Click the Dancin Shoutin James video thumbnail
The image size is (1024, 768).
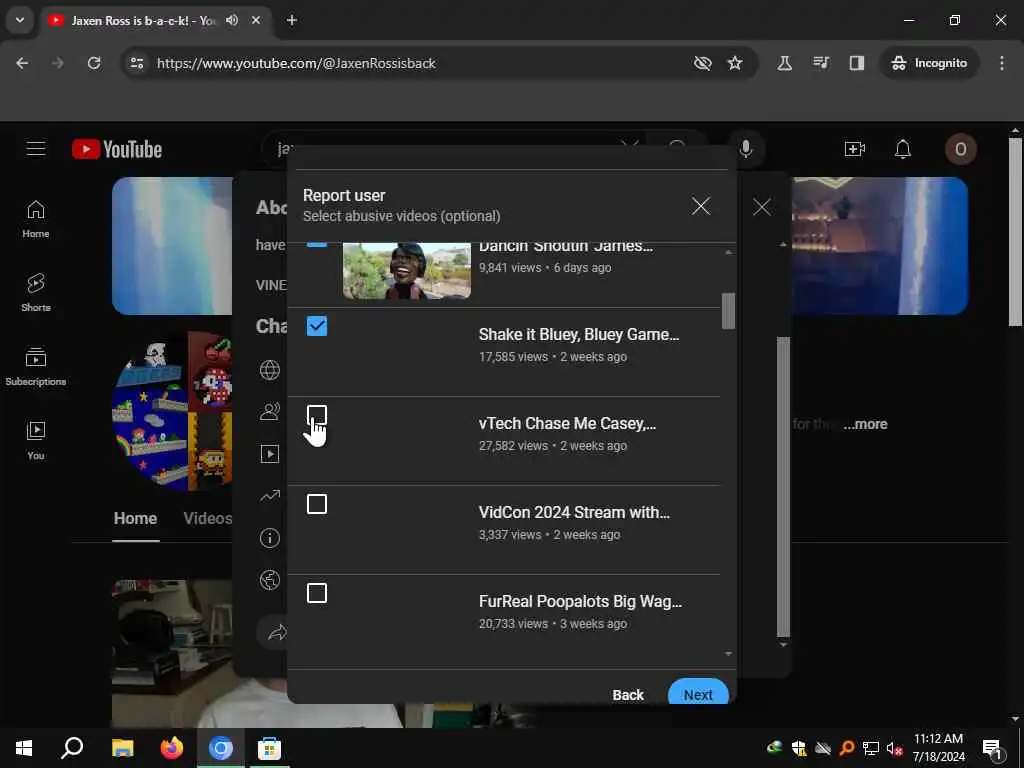click(407, 271)
